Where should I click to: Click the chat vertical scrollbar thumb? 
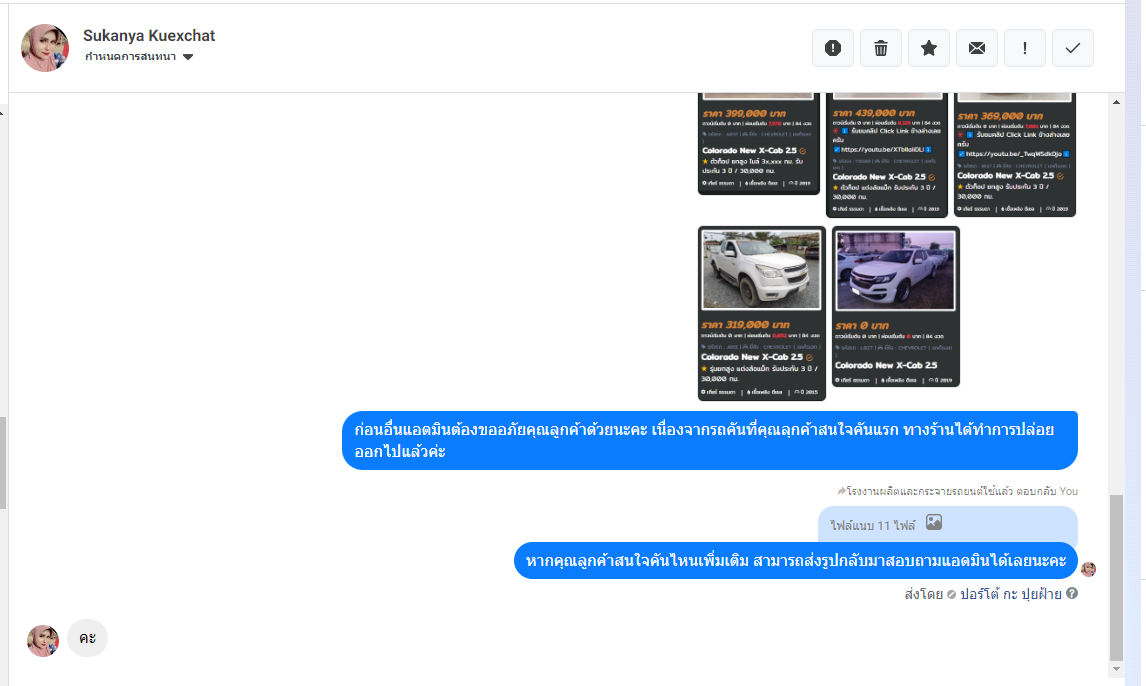[x=1116, y=577]
